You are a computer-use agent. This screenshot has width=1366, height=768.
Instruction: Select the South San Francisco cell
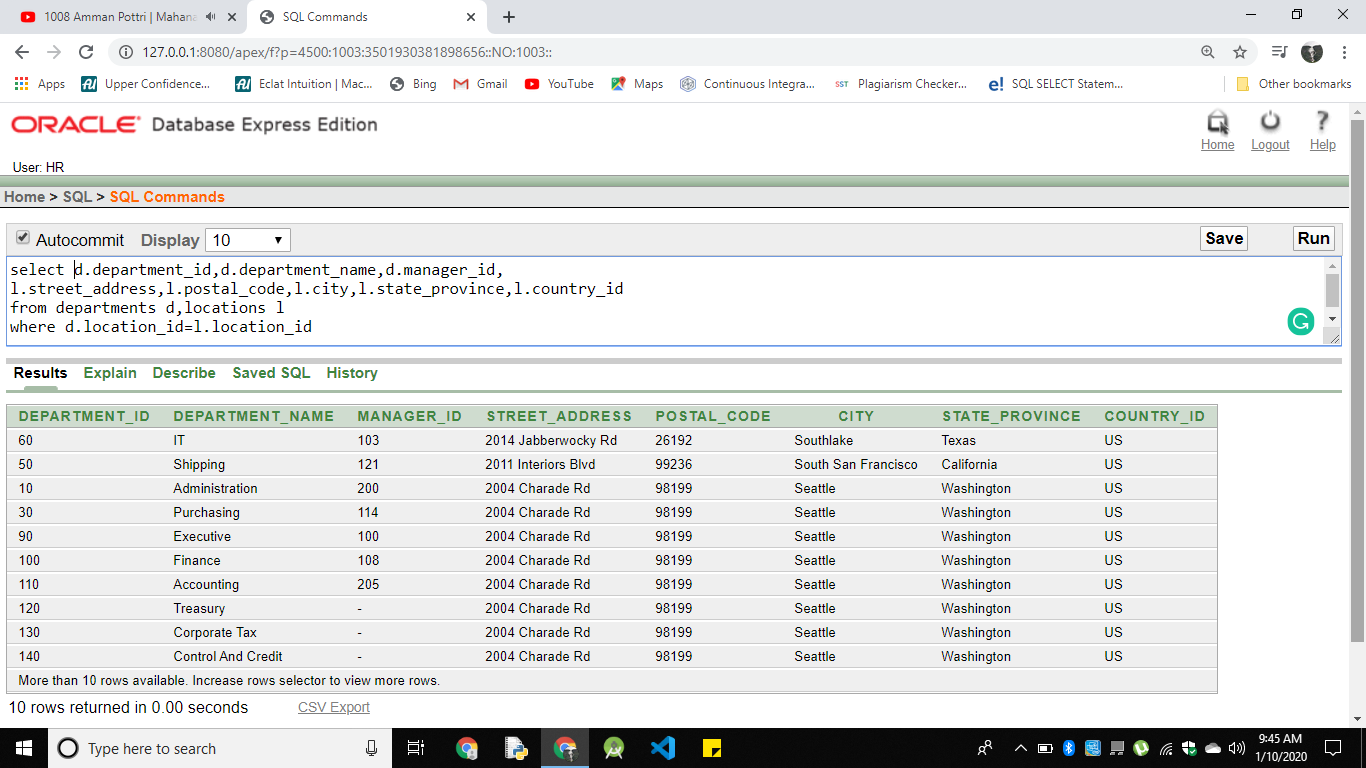(856, 464)
